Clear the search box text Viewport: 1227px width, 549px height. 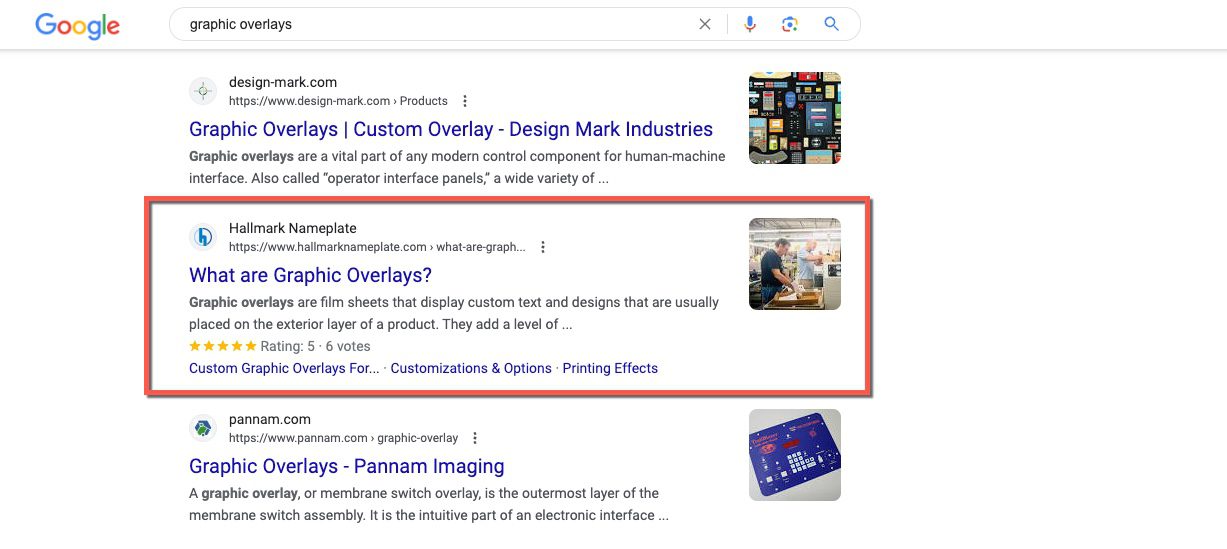[705, 24]
